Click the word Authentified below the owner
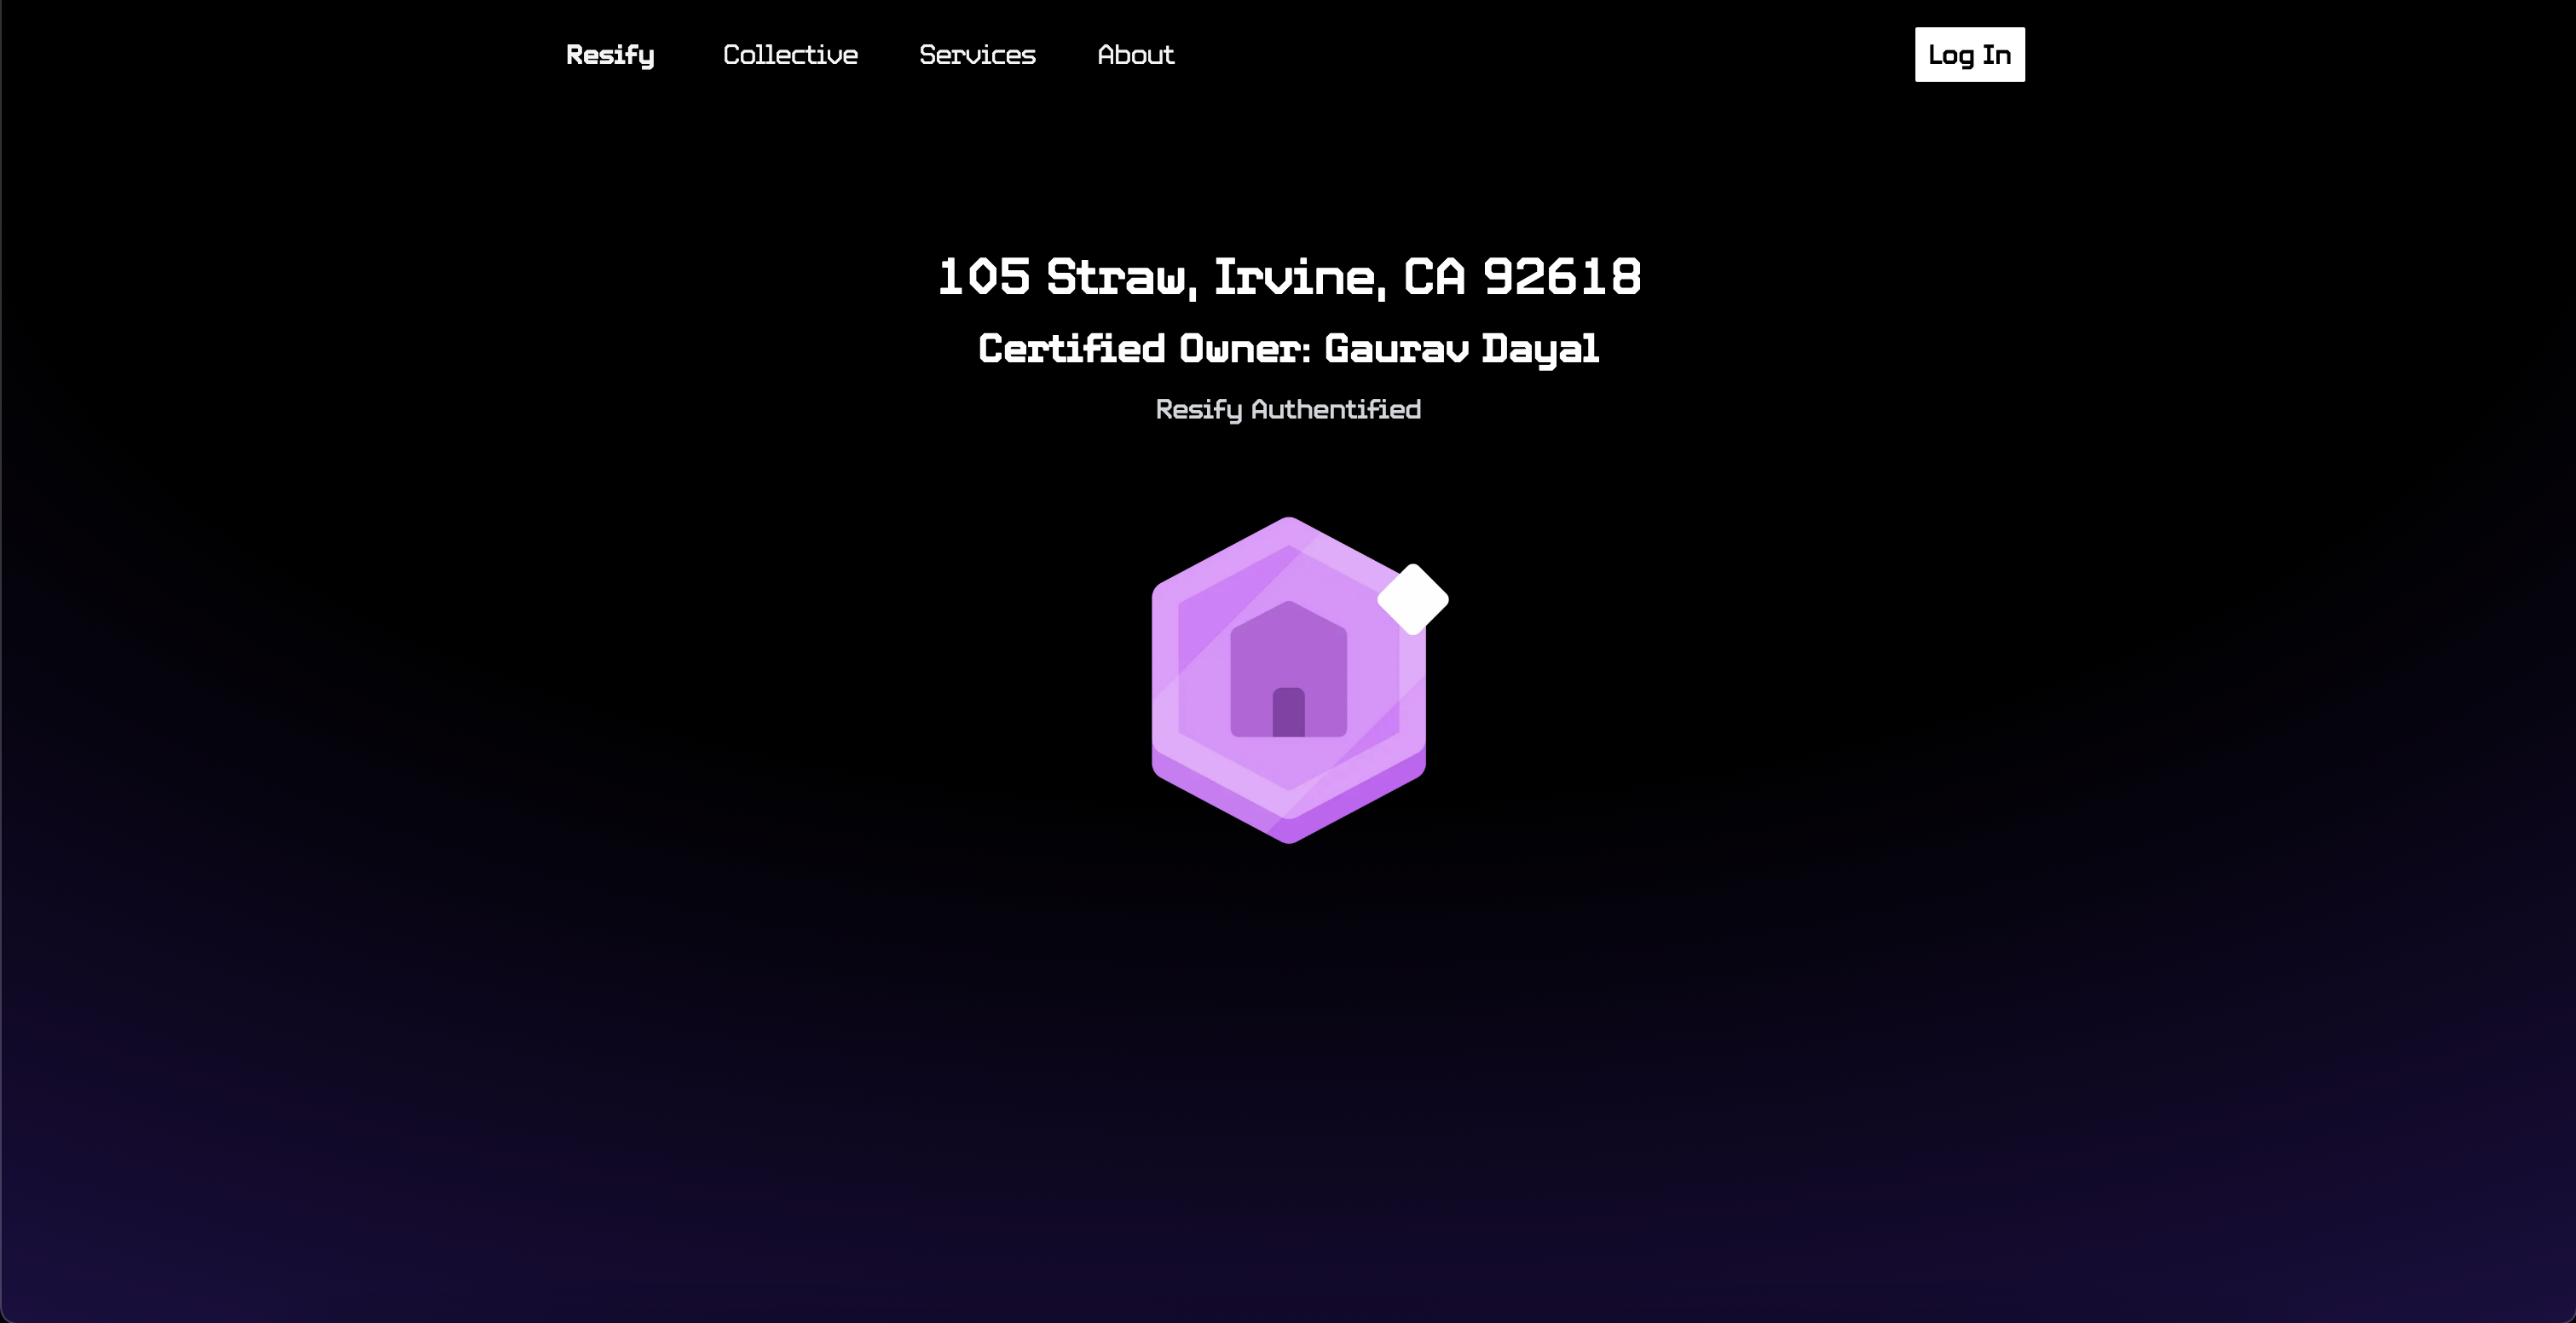 (x=1335, y=409)
